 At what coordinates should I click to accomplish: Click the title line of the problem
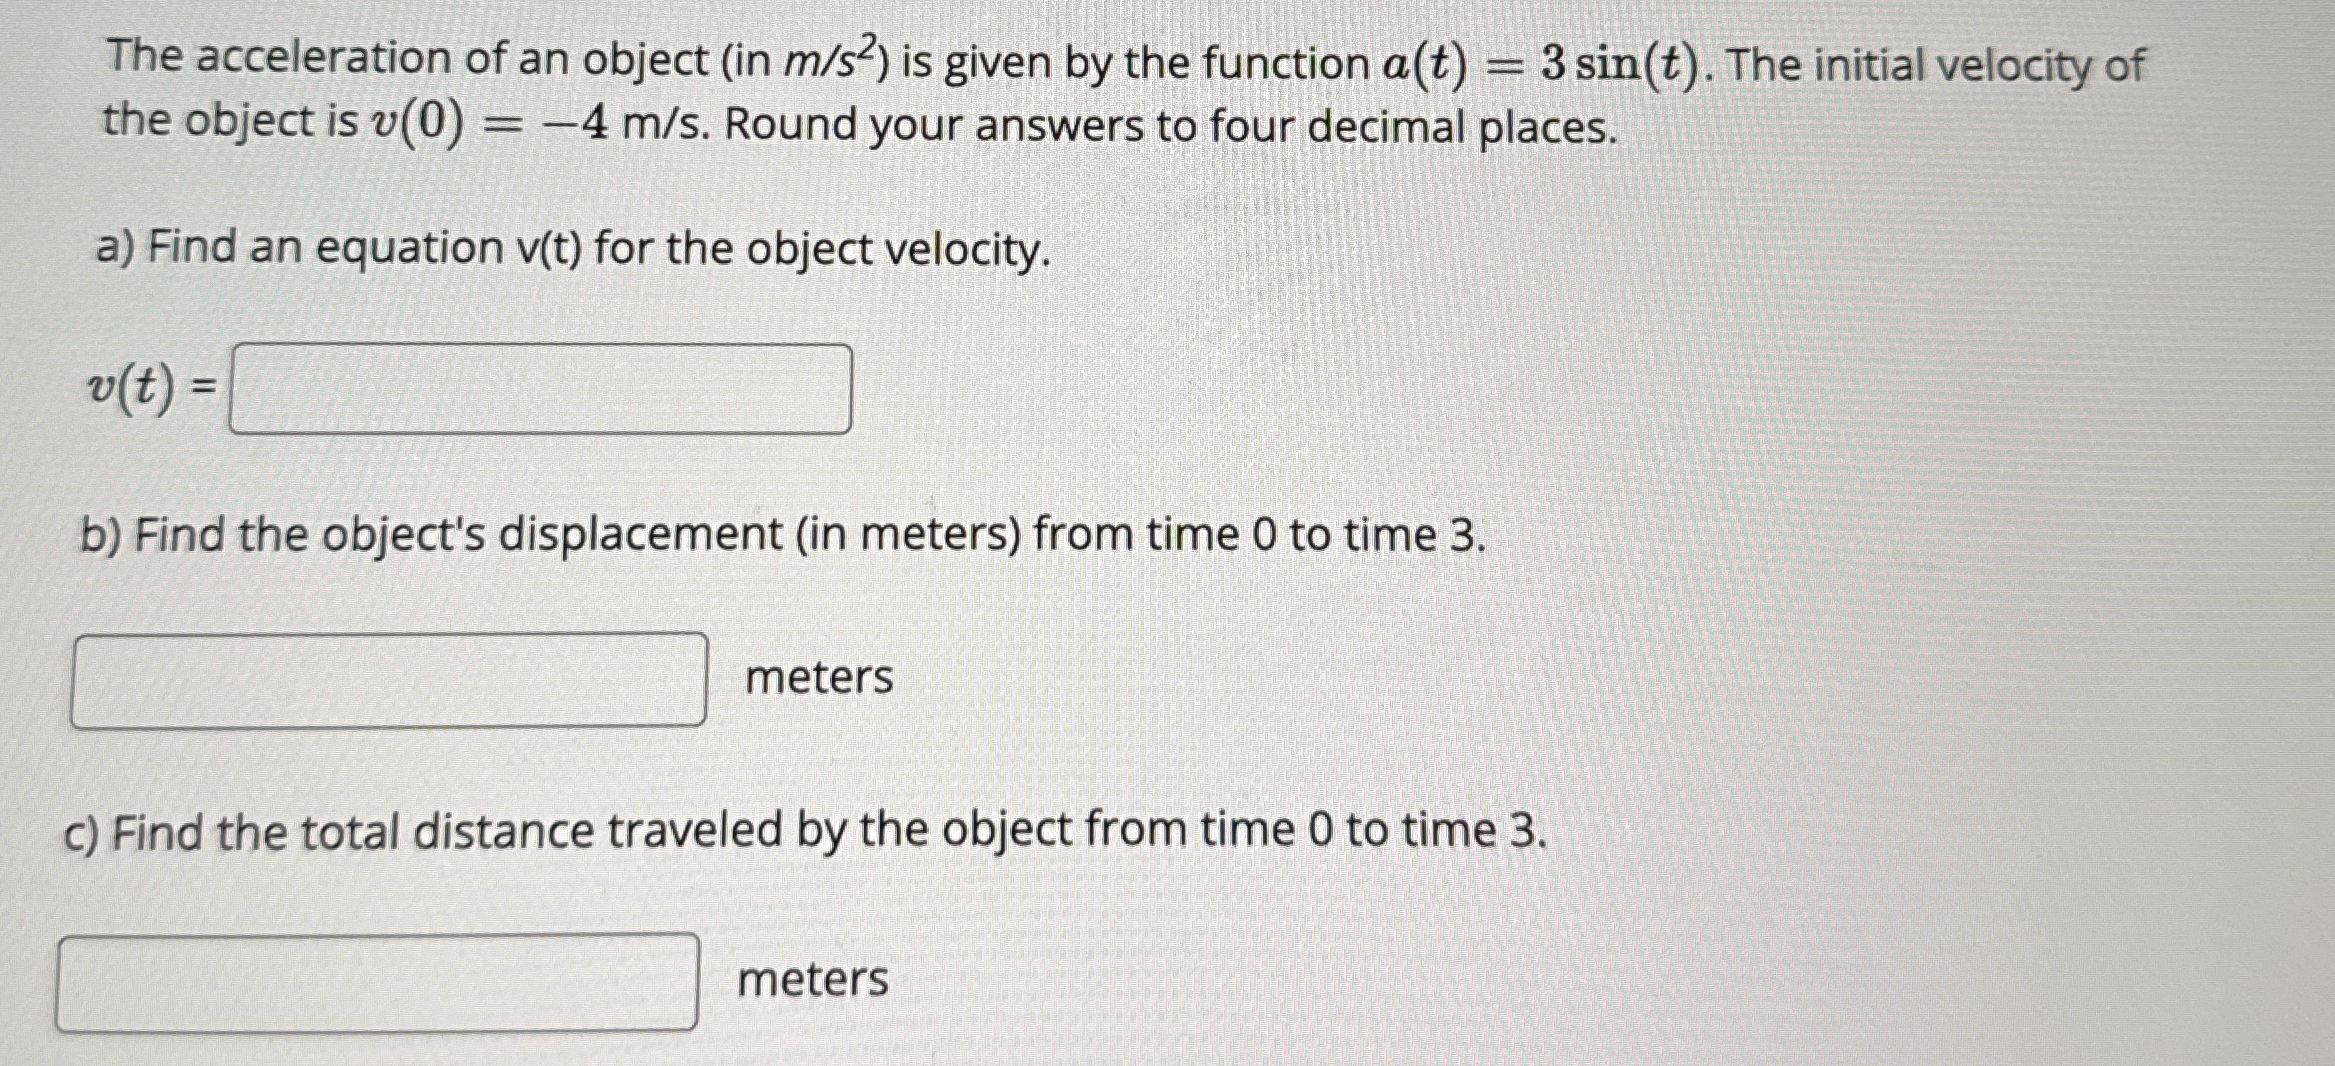[x=1100, y=62]
